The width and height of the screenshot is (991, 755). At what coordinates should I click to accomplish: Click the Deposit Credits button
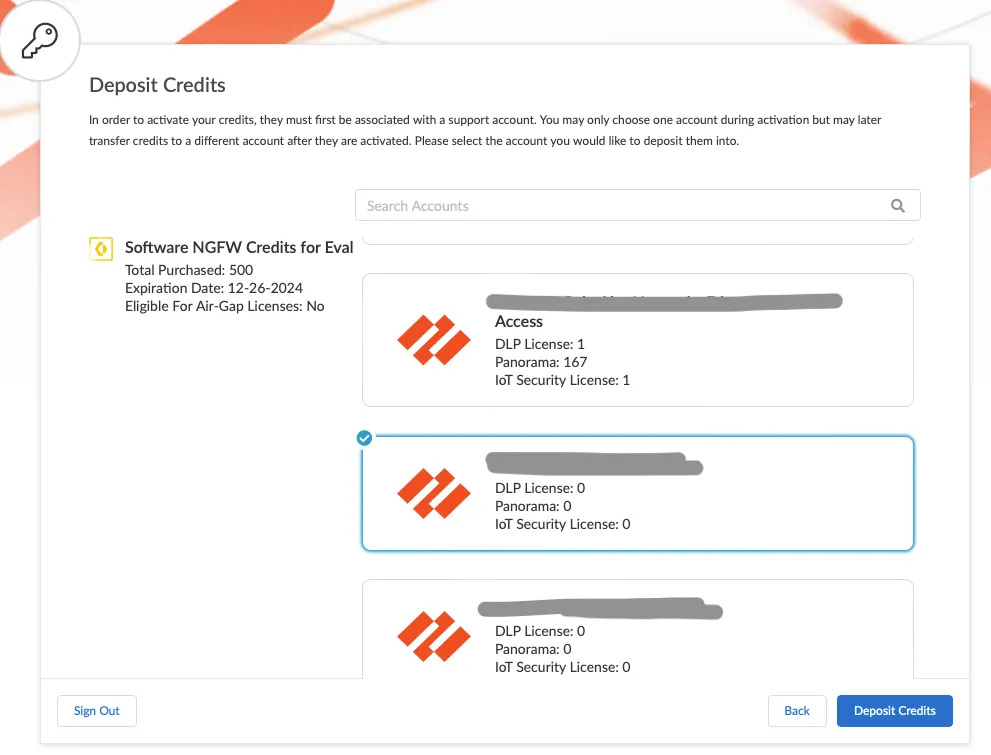(x=894, y=711)
